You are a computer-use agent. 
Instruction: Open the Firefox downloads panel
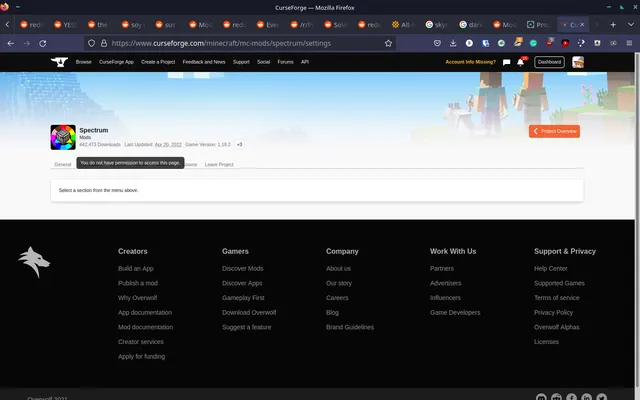(453, 43)
